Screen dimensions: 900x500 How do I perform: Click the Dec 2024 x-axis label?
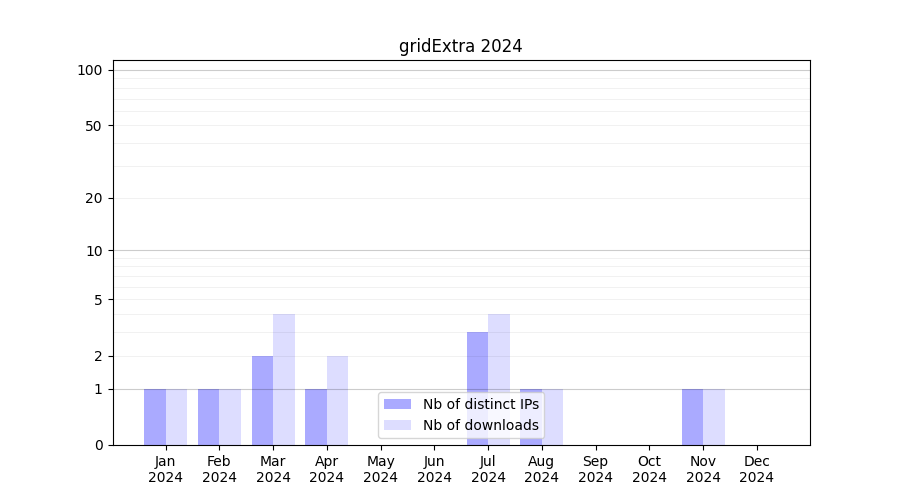(756, 469)
